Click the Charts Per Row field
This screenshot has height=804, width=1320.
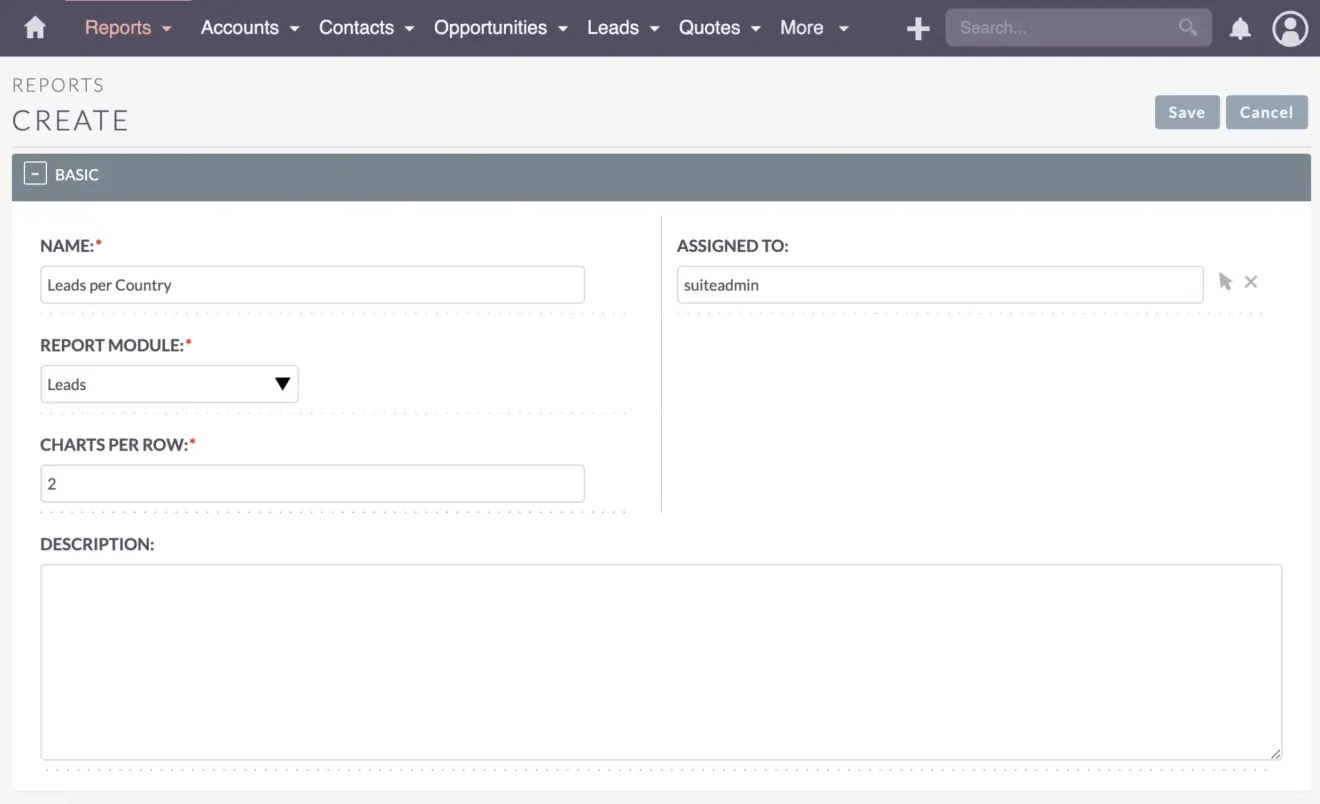[x=312, y=483]
